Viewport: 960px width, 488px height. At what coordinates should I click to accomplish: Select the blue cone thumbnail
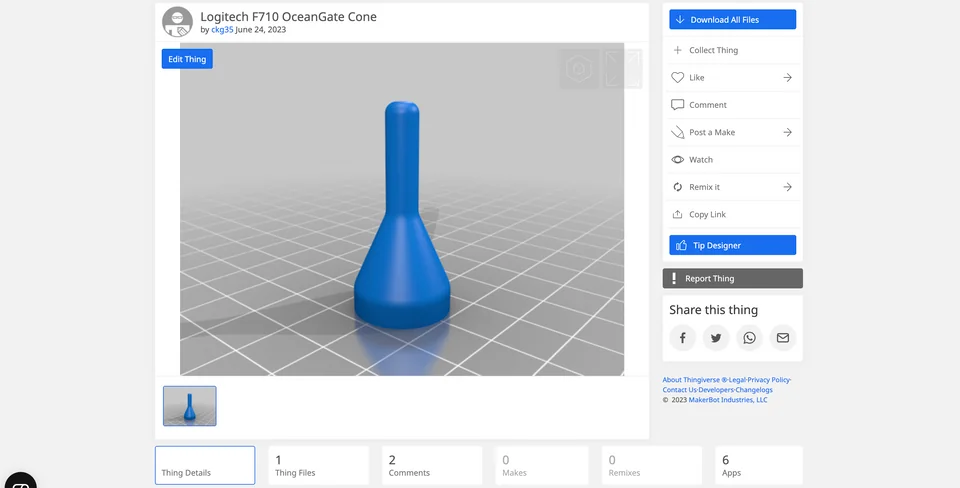190,406
